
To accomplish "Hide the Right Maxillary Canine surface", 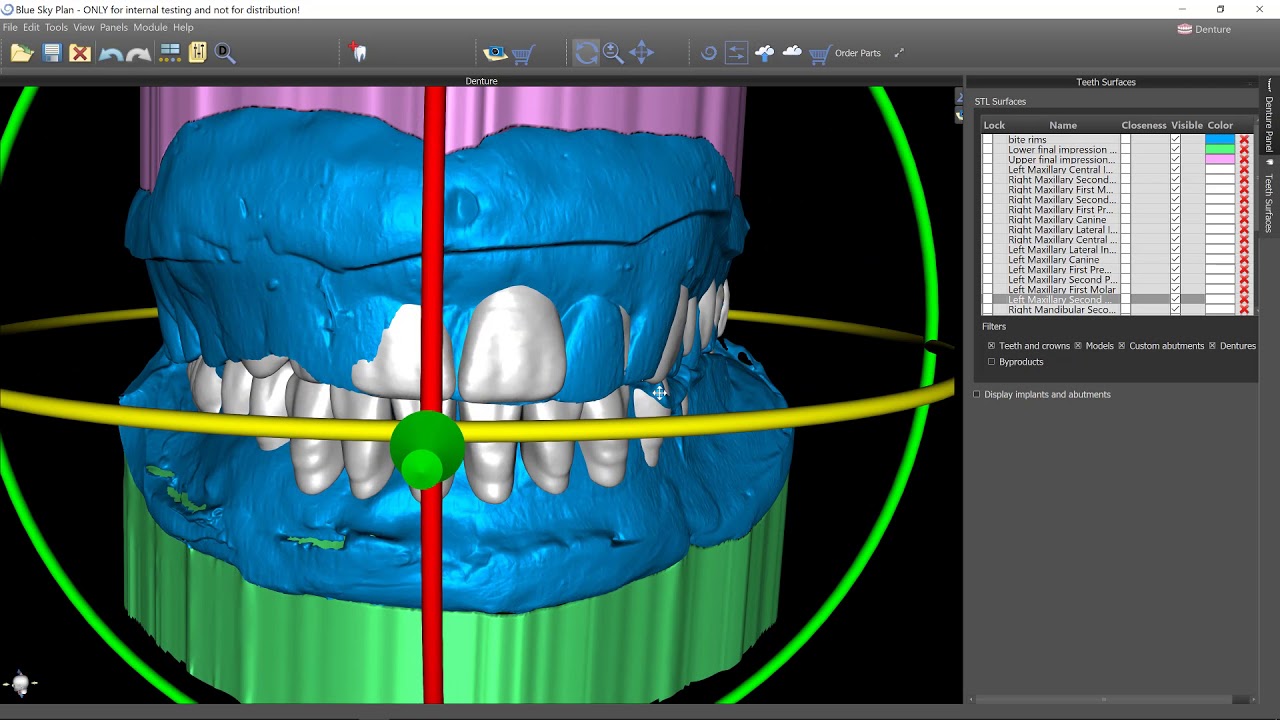I will (x=1175, y=220).
